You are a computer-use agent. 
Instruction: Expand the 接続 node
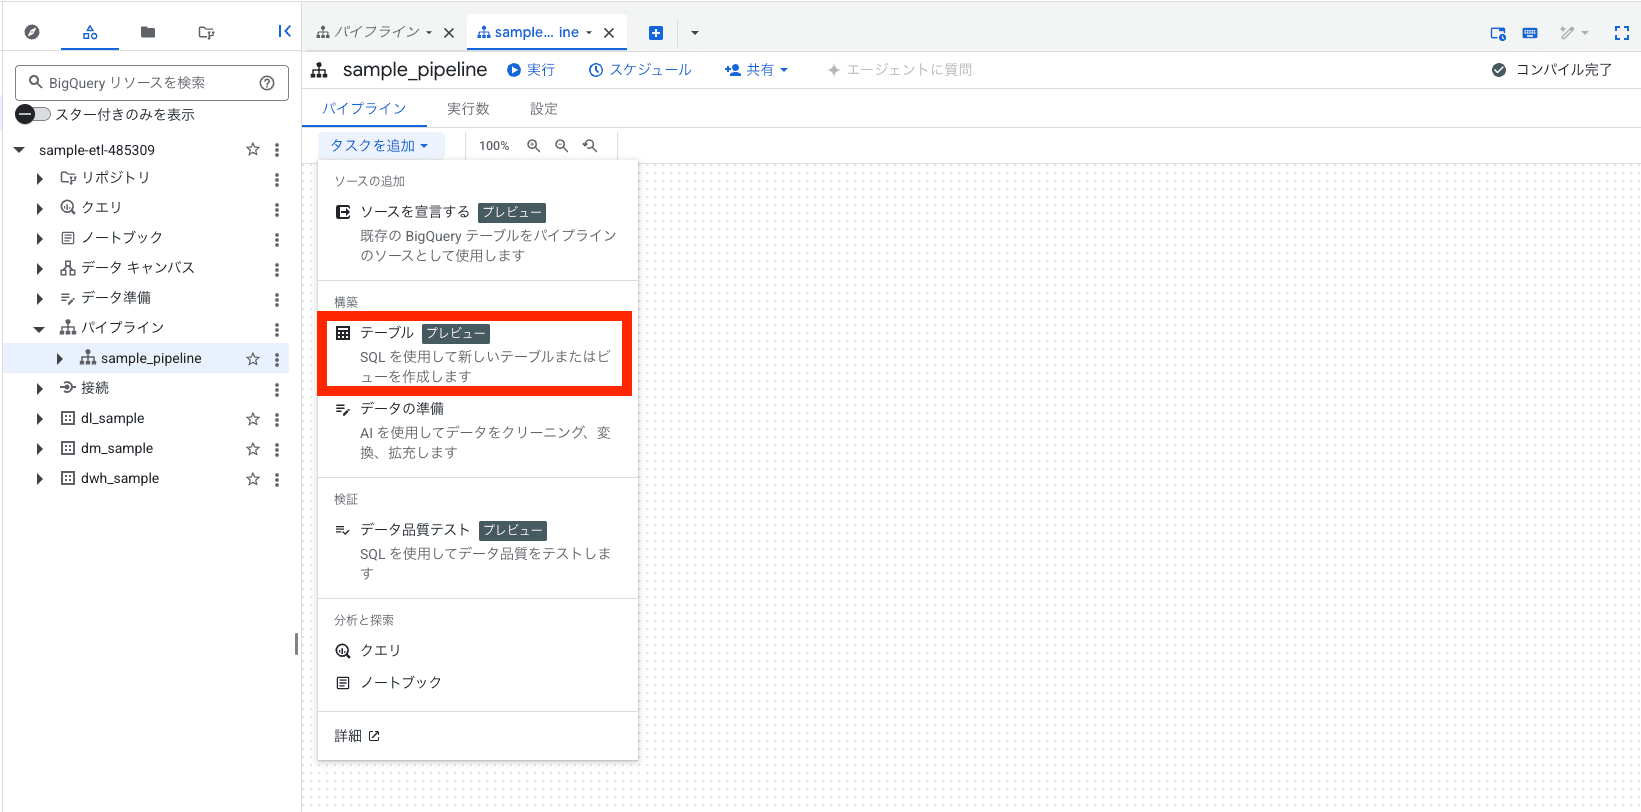click(39, 389)
